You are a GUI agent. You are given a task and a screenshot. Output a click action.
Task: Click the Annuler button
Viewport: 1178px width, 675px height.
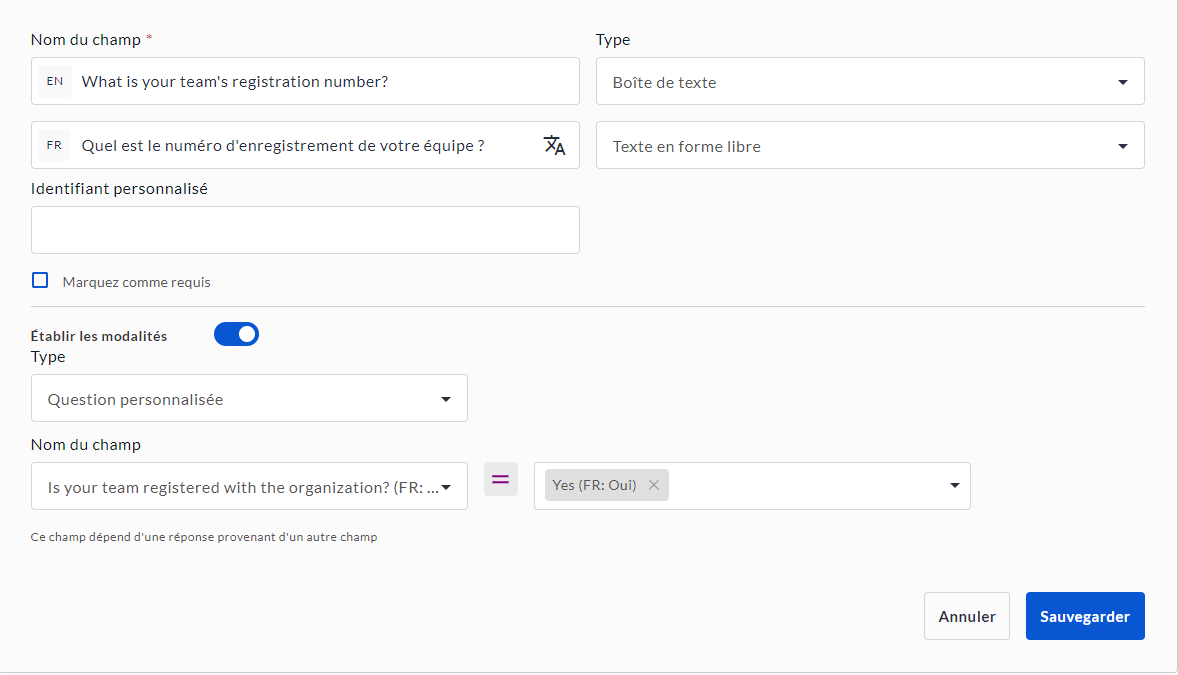pos(966,616)
